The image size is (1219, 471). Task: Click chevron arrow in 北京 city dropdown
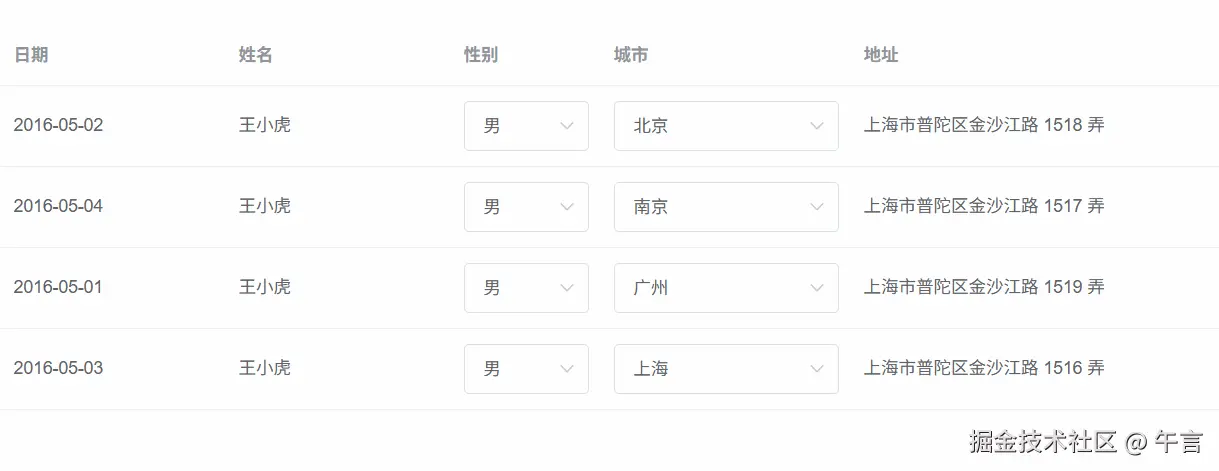(x=817, y=126)
